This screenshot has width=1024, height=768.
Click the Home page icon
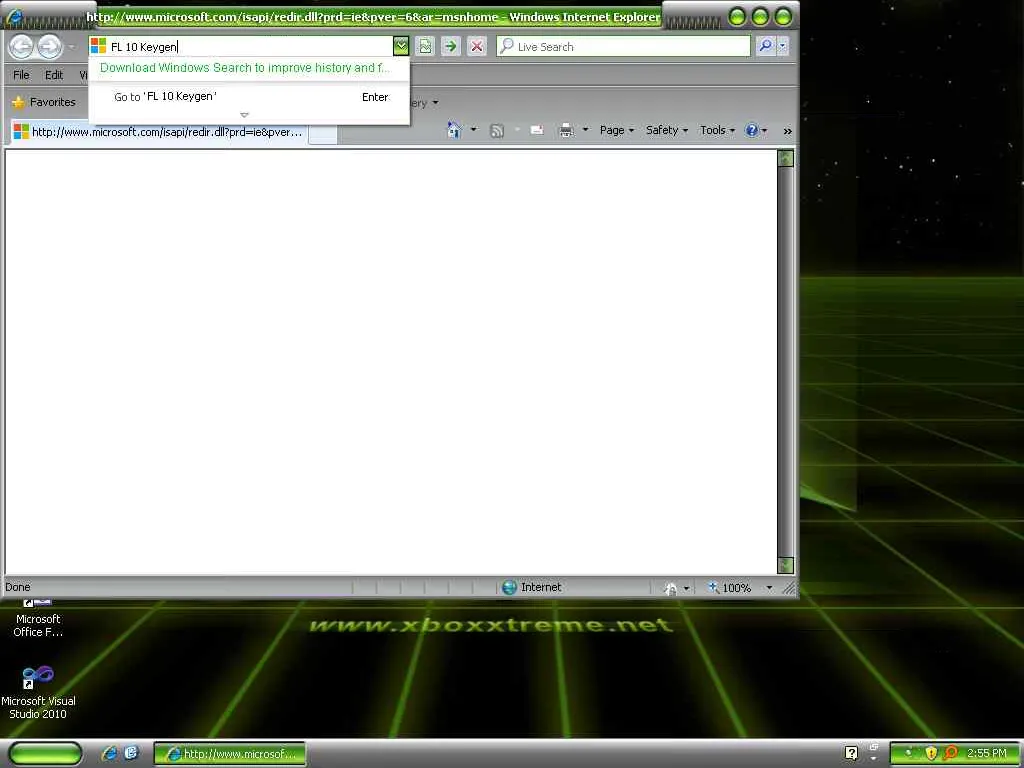coord(454,130)
